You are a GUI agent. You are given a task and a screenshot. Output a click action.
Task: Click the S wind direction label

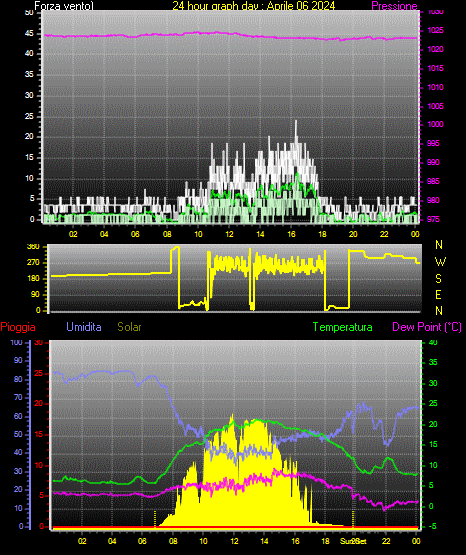(x=438, y=279)
